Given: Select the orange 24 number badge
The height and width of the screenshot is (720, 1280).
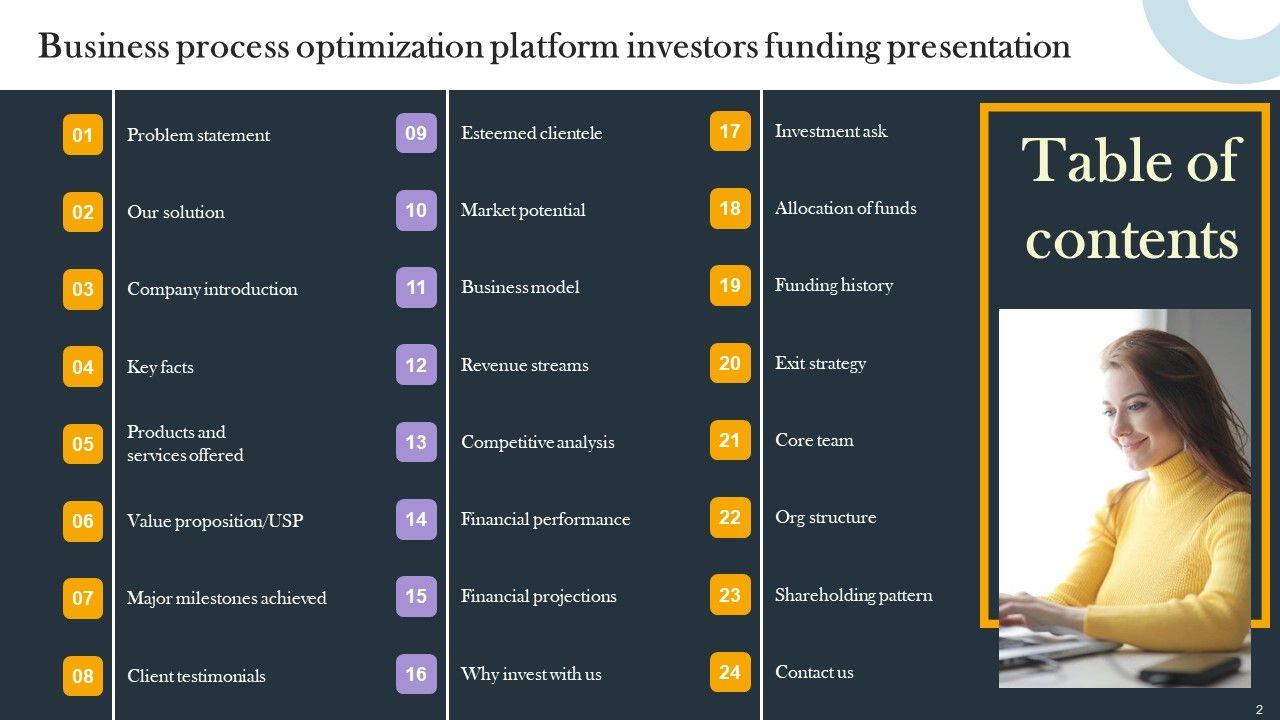Looking at the screenshot, I should [730, 672].
